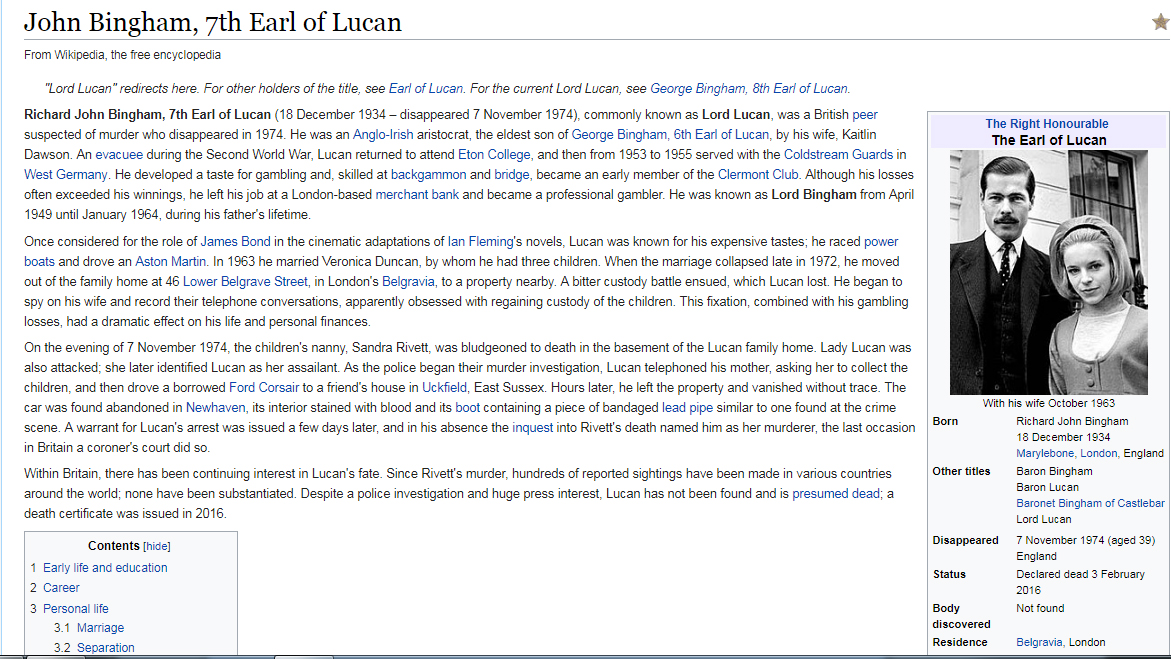Hide the Contents table
1171x659 pixels.
tap(157, 546)
